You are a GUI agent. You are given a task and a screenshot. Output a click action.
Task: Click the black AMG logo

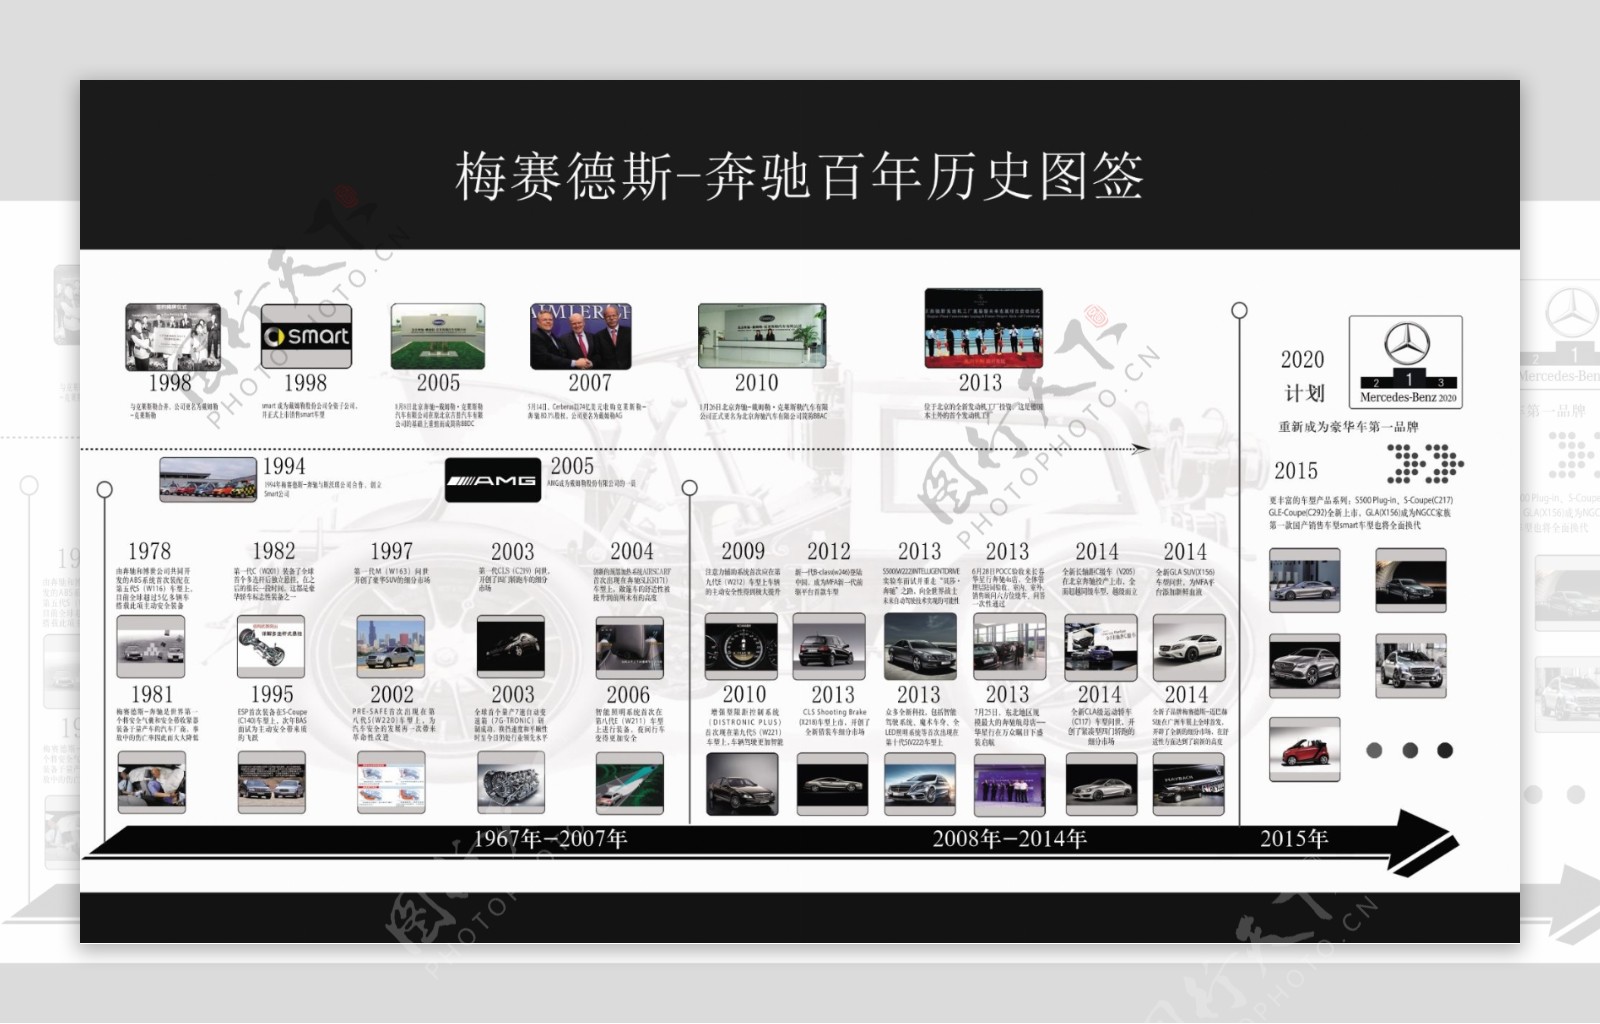pyautogui.click(x=493, y=481)
